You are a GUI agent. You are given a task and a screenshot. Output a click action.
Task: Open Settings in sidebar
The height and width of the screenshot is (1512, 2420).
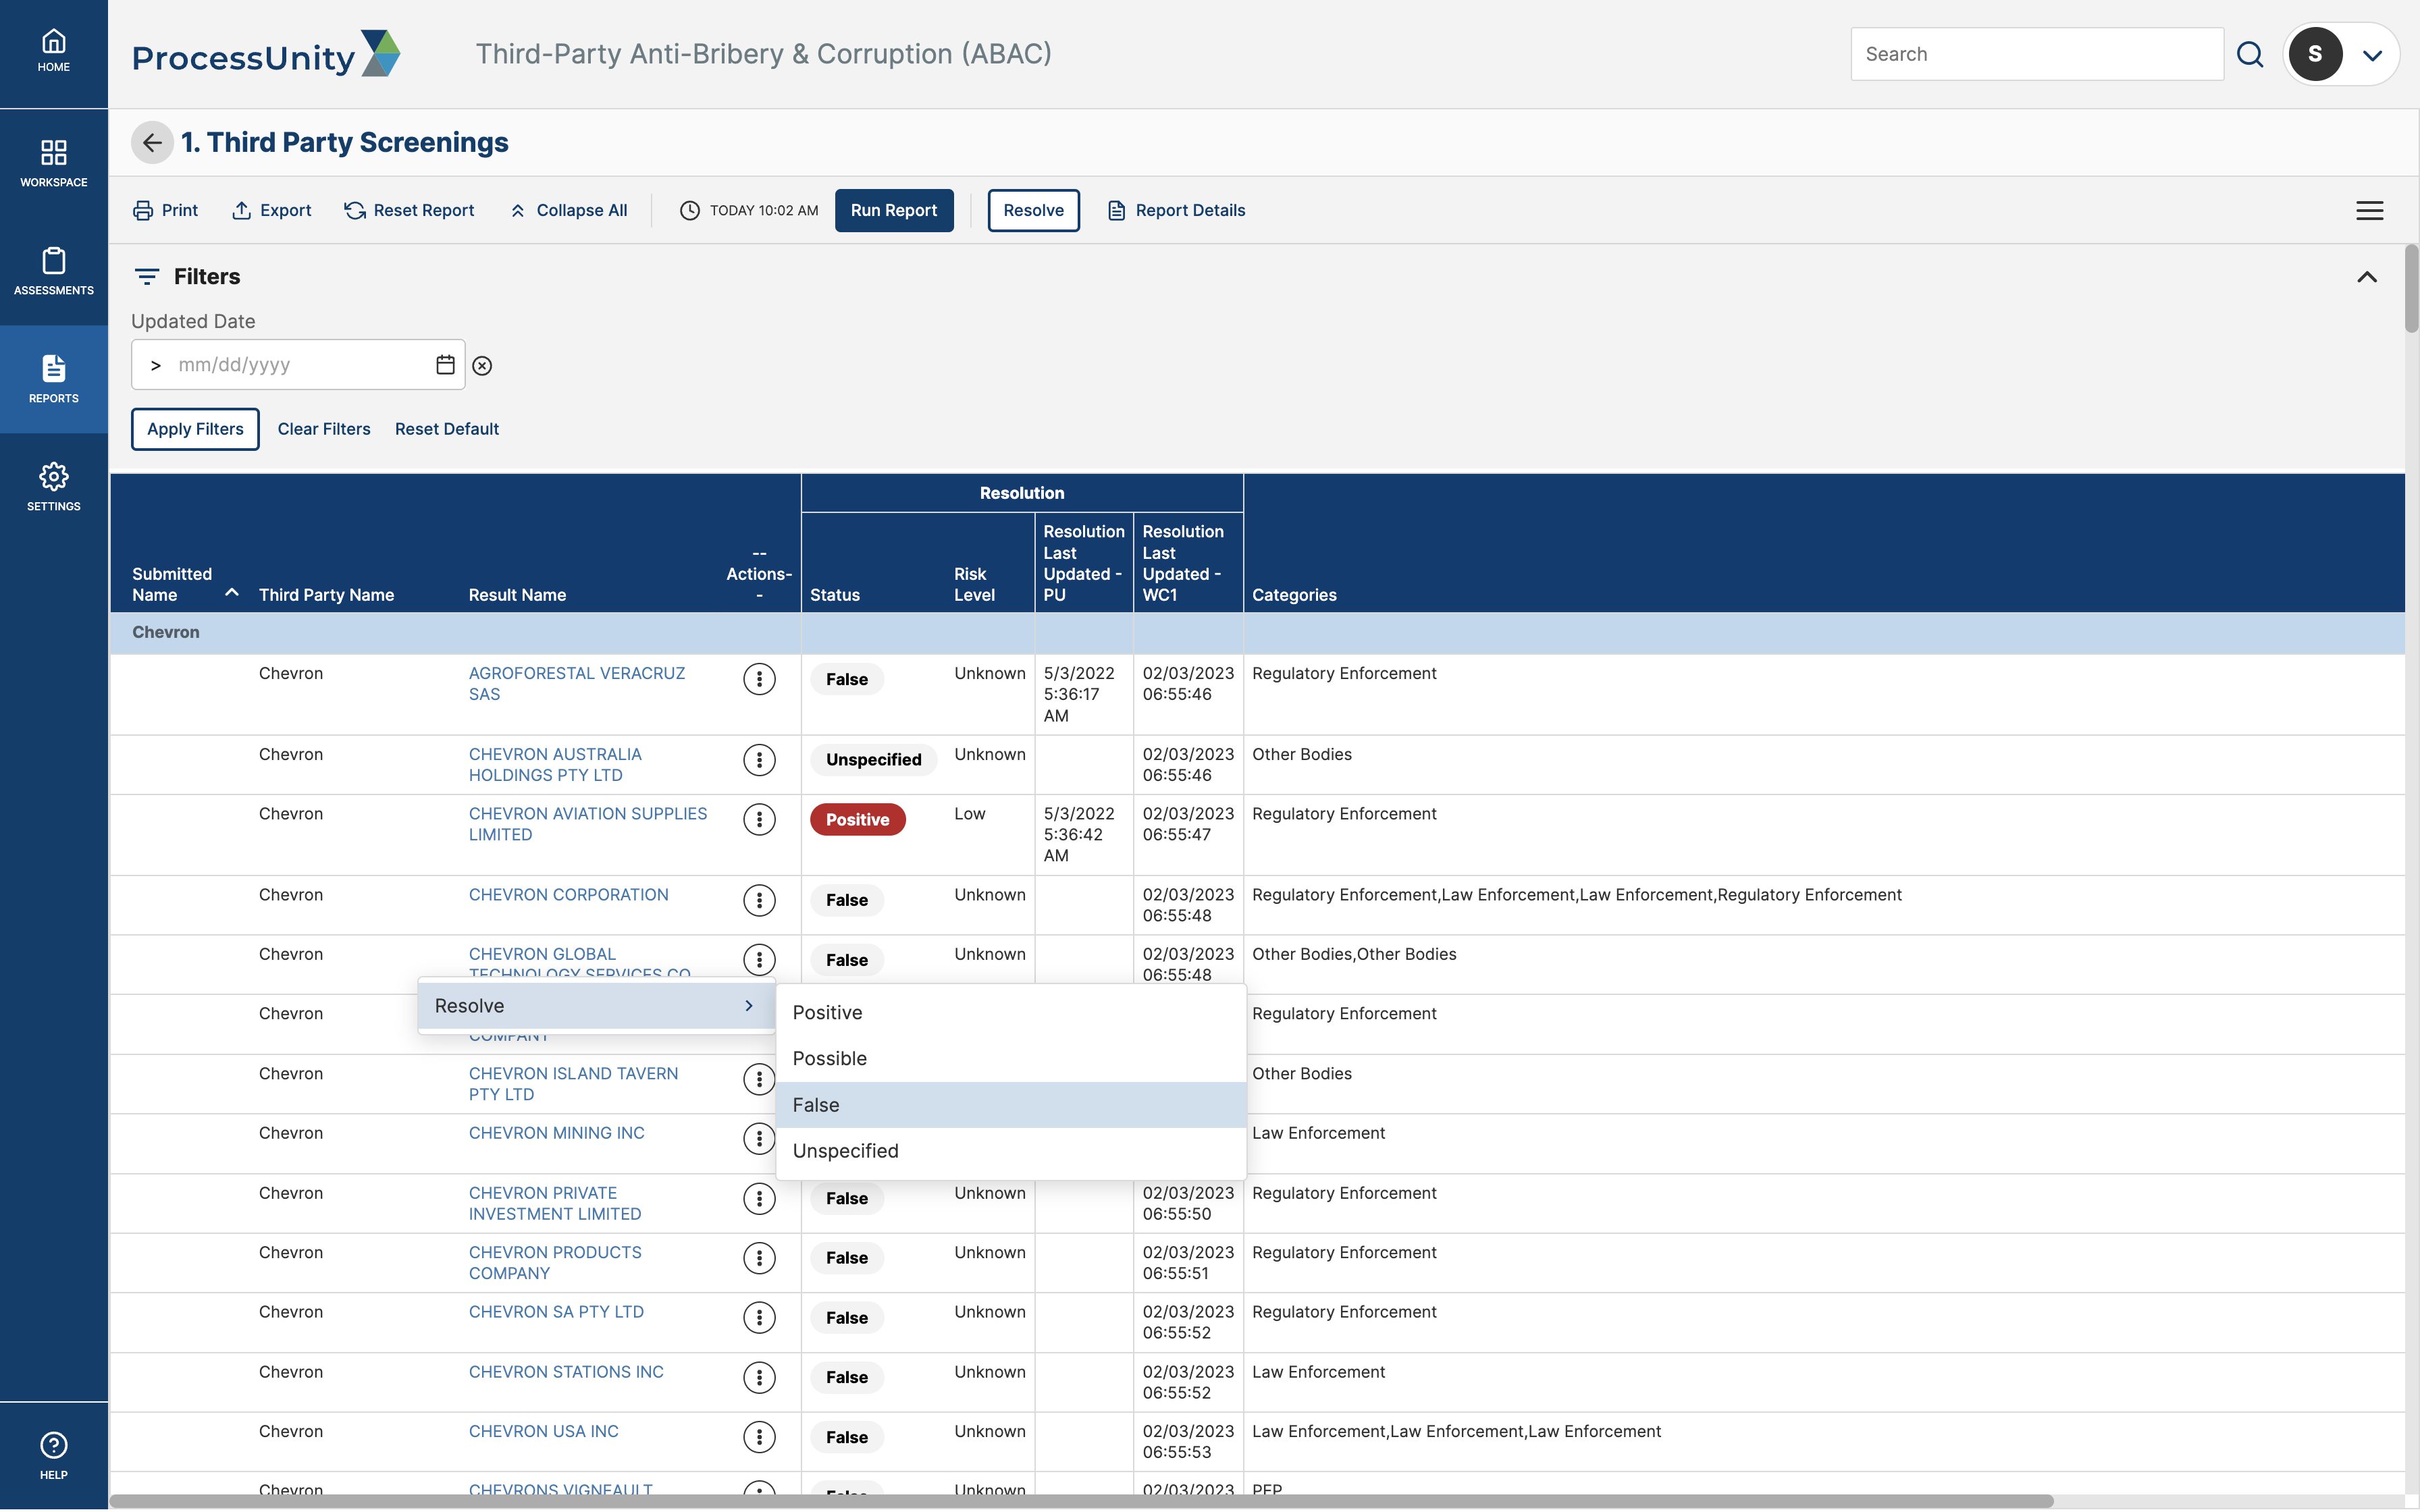[54, 487]
